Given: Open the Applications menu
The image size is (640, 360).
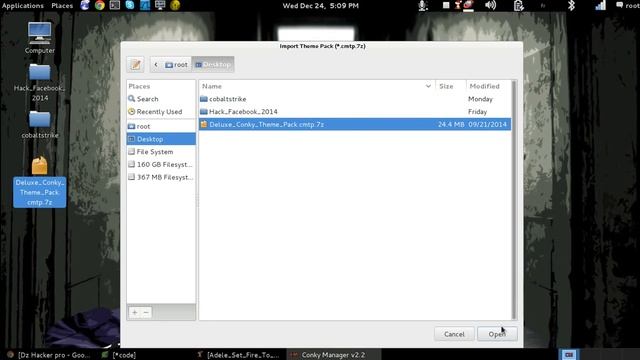Looking at the screenshot, I should 23,5.
